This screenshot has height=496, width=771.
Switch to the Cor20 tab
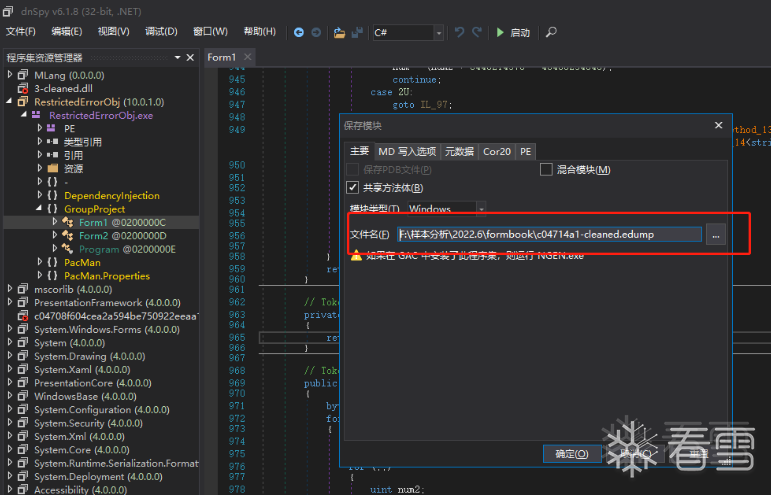pyautogui.click(x=497, y=151)
